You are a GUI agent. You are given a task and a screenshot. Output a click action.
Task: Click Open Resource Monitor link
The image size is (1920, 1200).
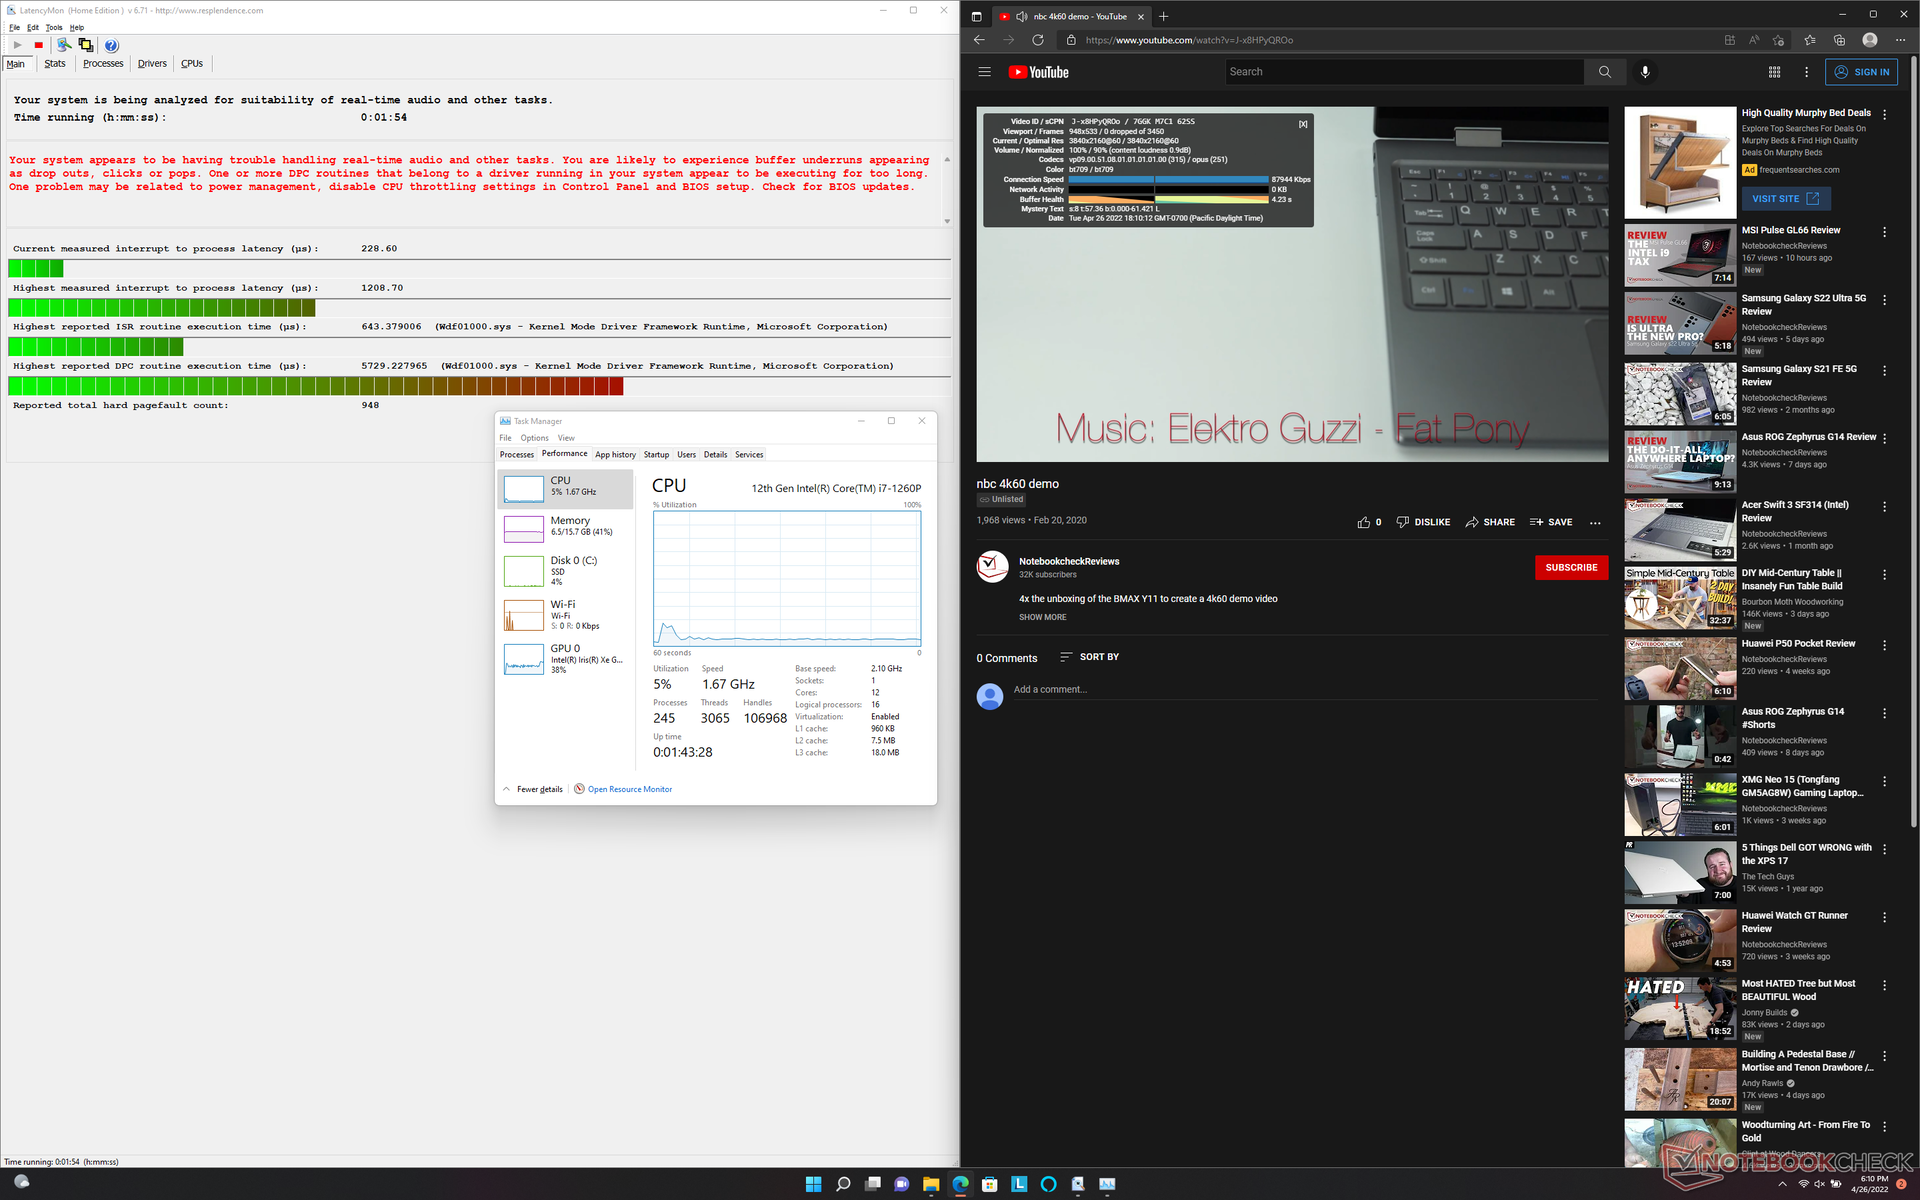coord(629,789)
